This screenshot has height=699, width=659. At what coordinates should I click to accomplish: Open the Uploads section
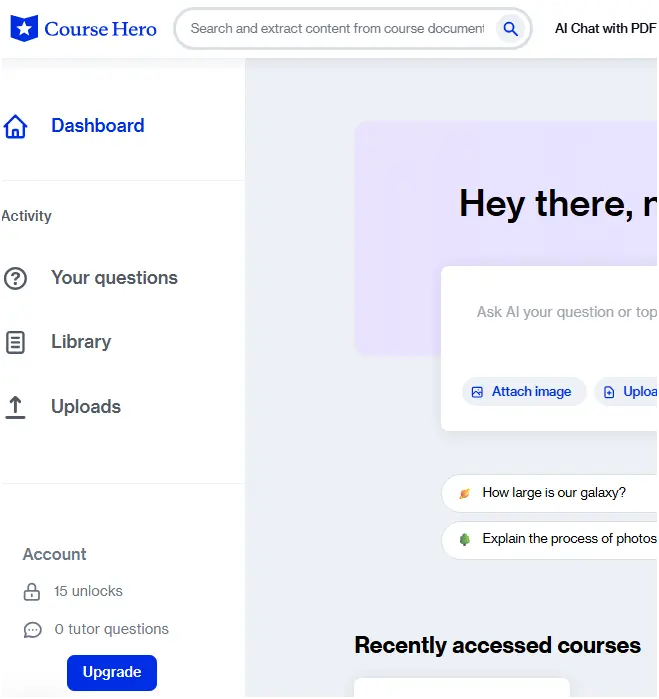point(86,407)
